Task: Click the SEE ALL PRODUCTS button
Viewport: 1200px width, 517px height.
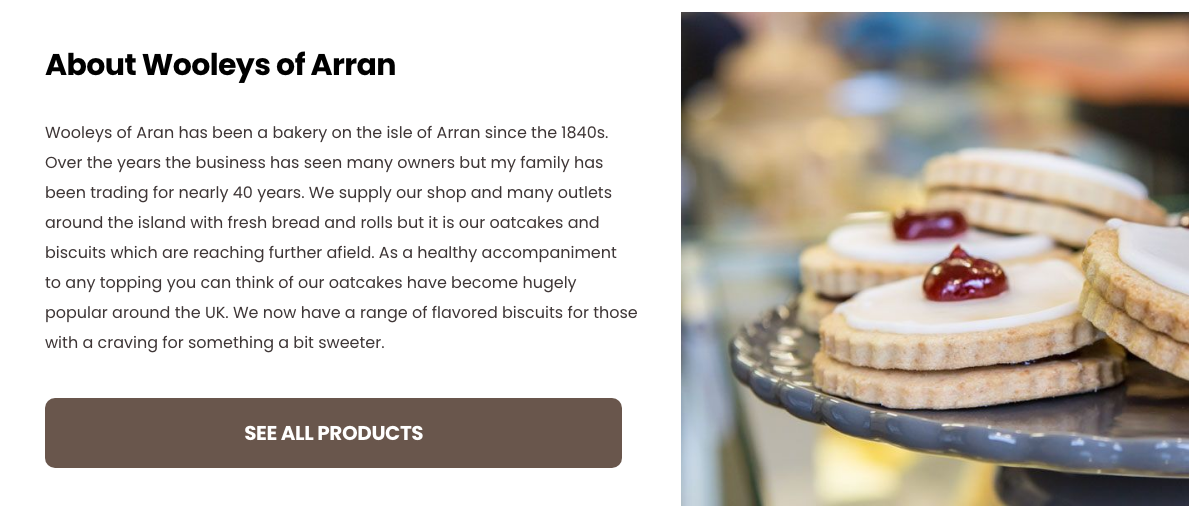Action: (333, 433)
